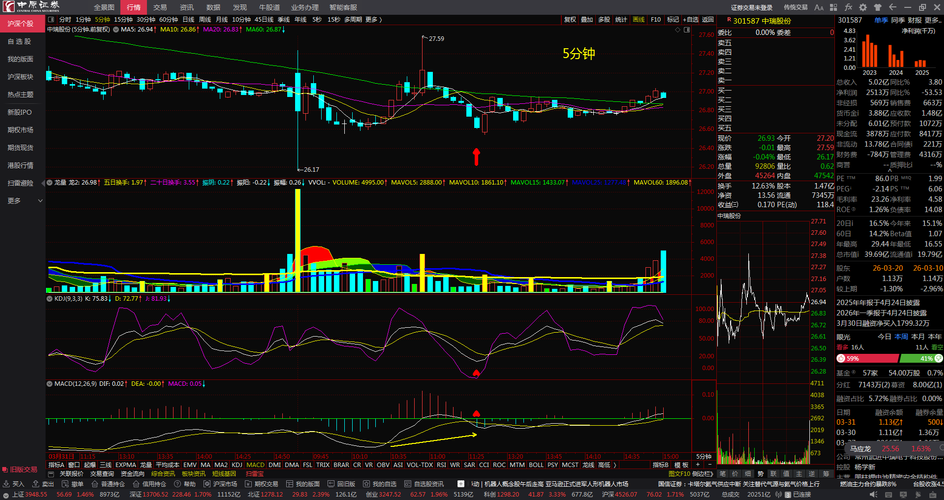
Task: Open 指标B indicator dropdown
Action: [x=661, y=465]
